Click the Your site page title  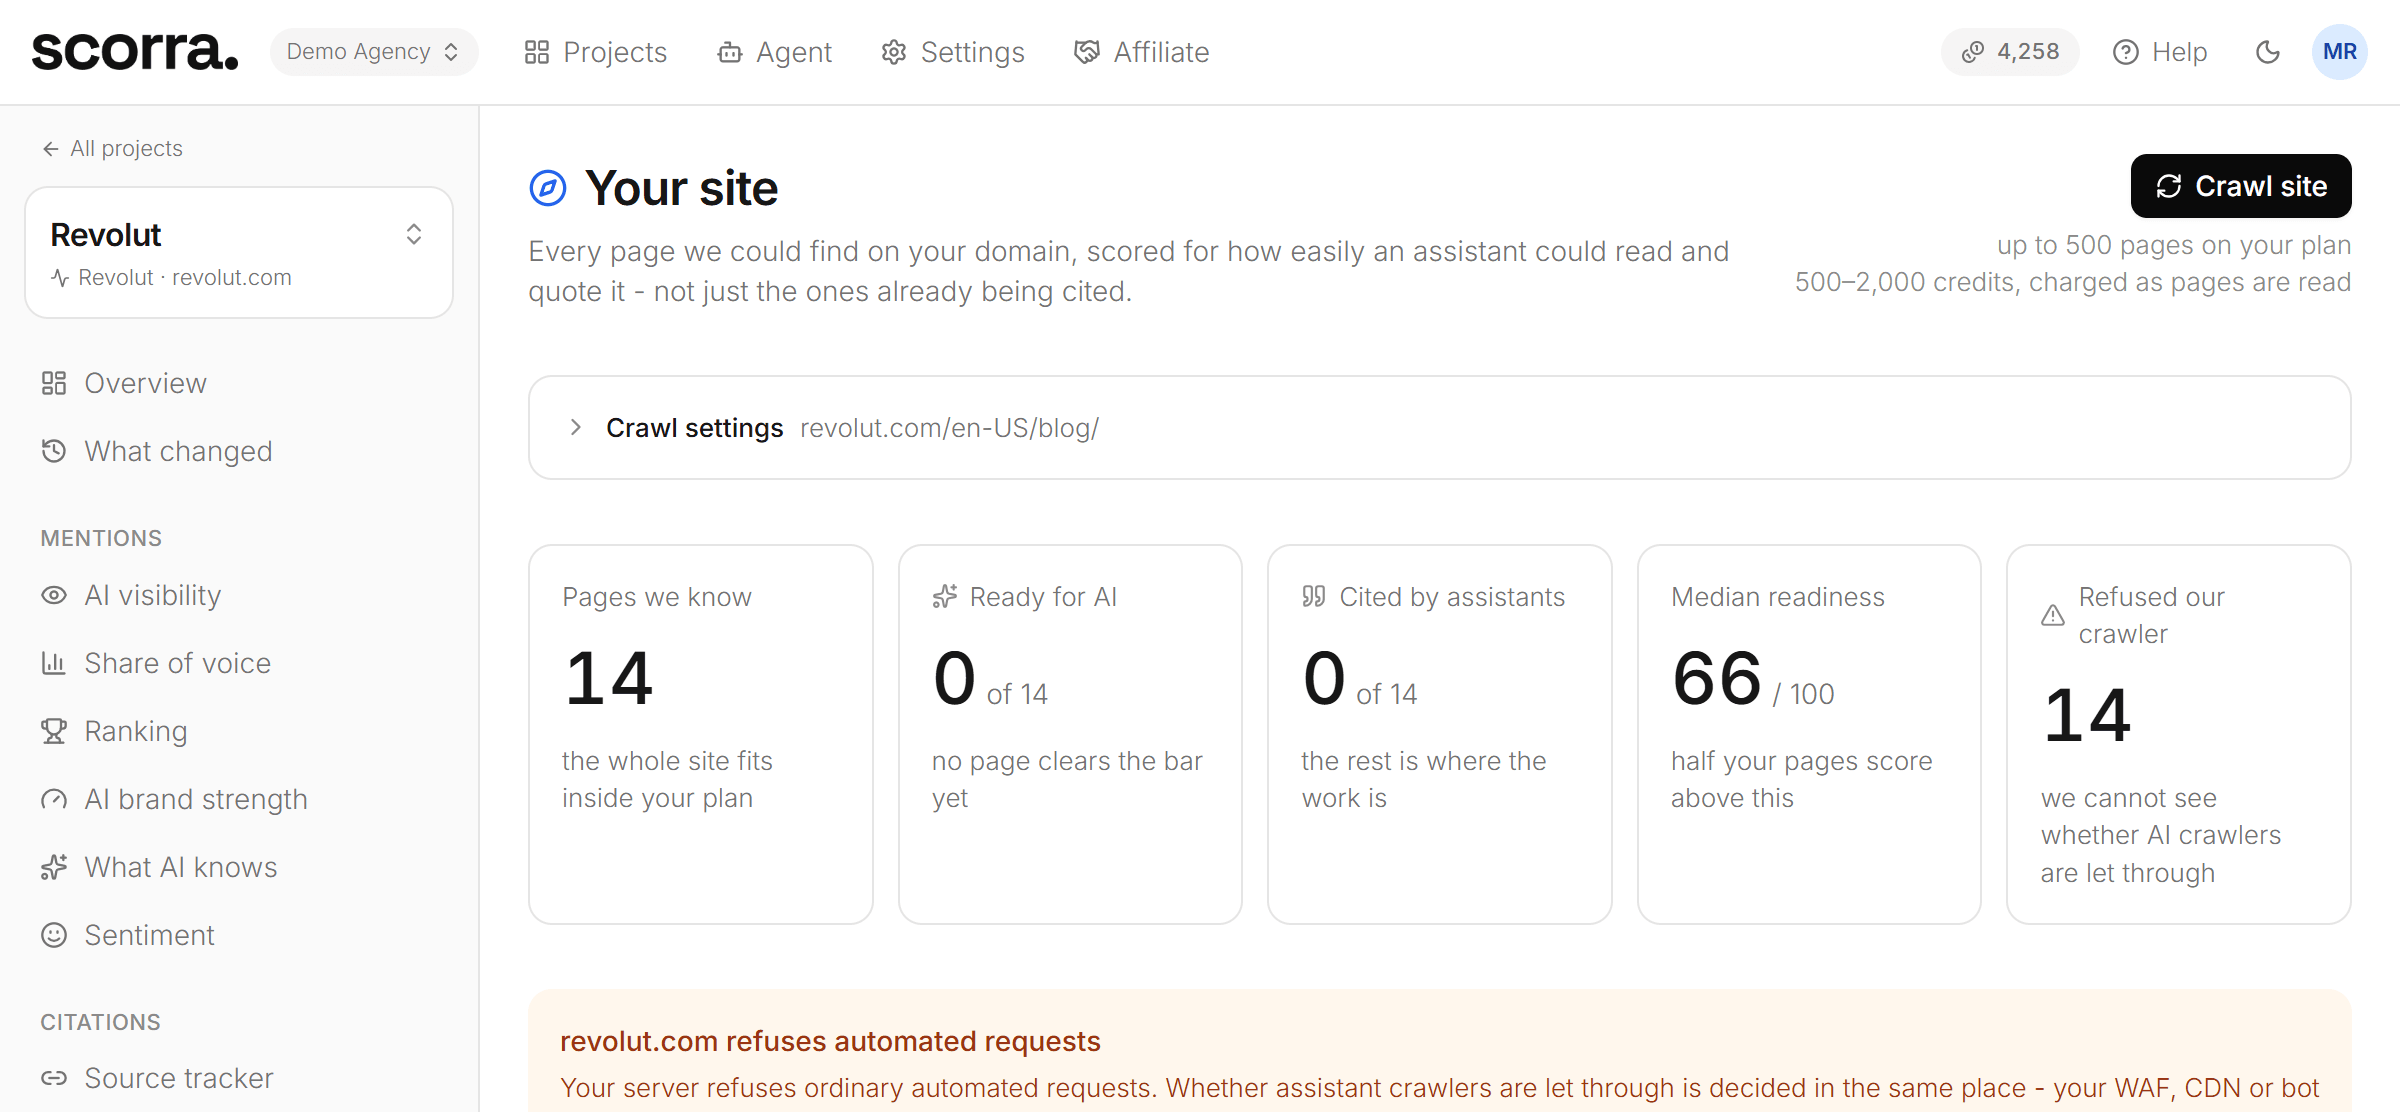point(682,188)
